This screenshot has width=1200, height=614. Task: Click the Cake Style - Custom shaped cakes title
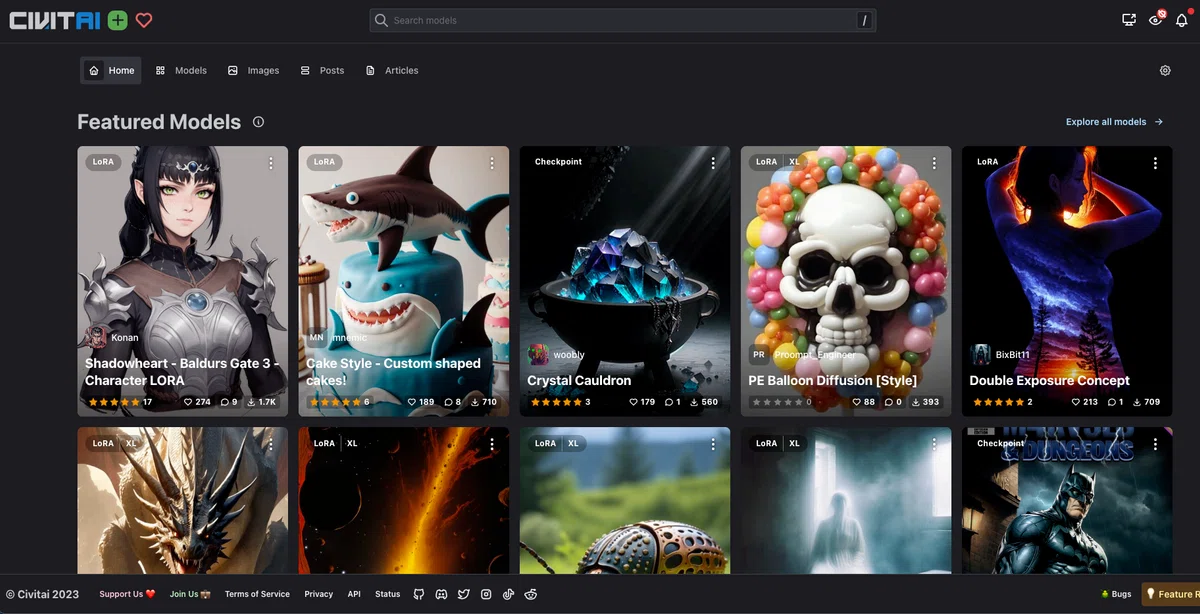point(394,372)
